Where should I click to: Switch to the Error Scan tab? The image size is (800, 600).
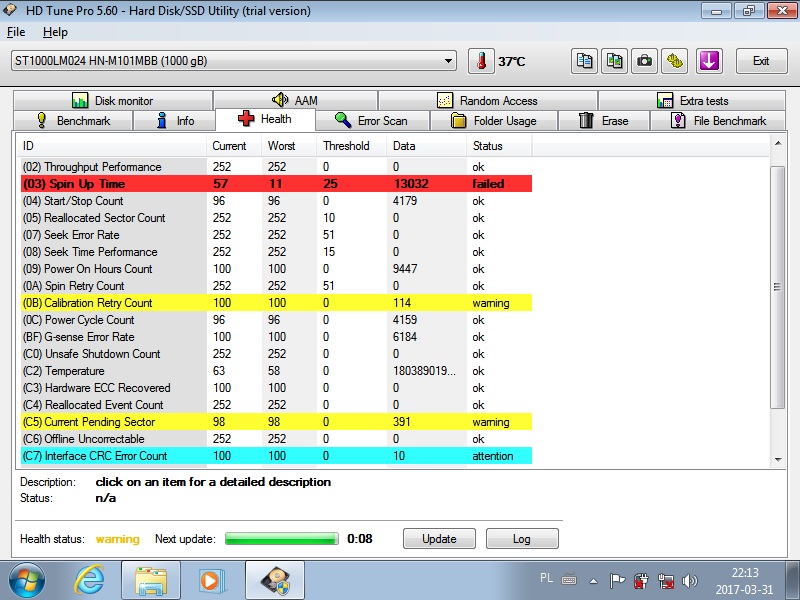(372, 121)
